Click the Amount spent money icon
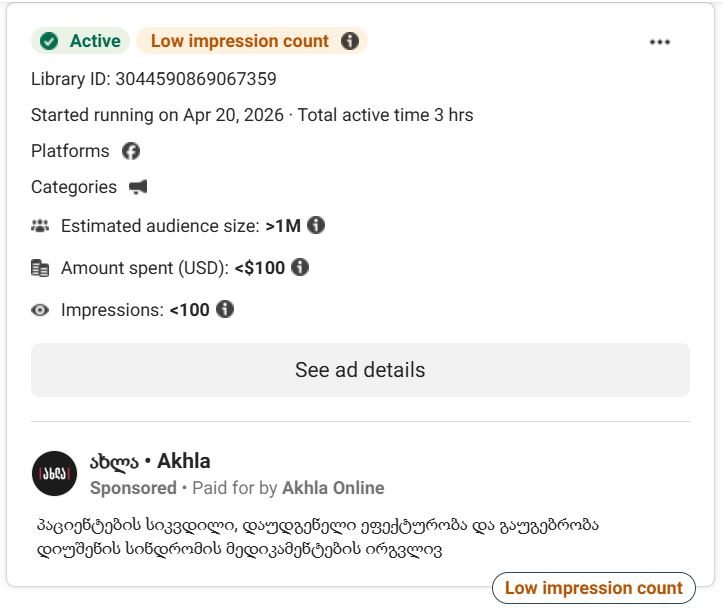Image resolution: width=722 pixels, height=615 pixels. click(x=40, y=268)
